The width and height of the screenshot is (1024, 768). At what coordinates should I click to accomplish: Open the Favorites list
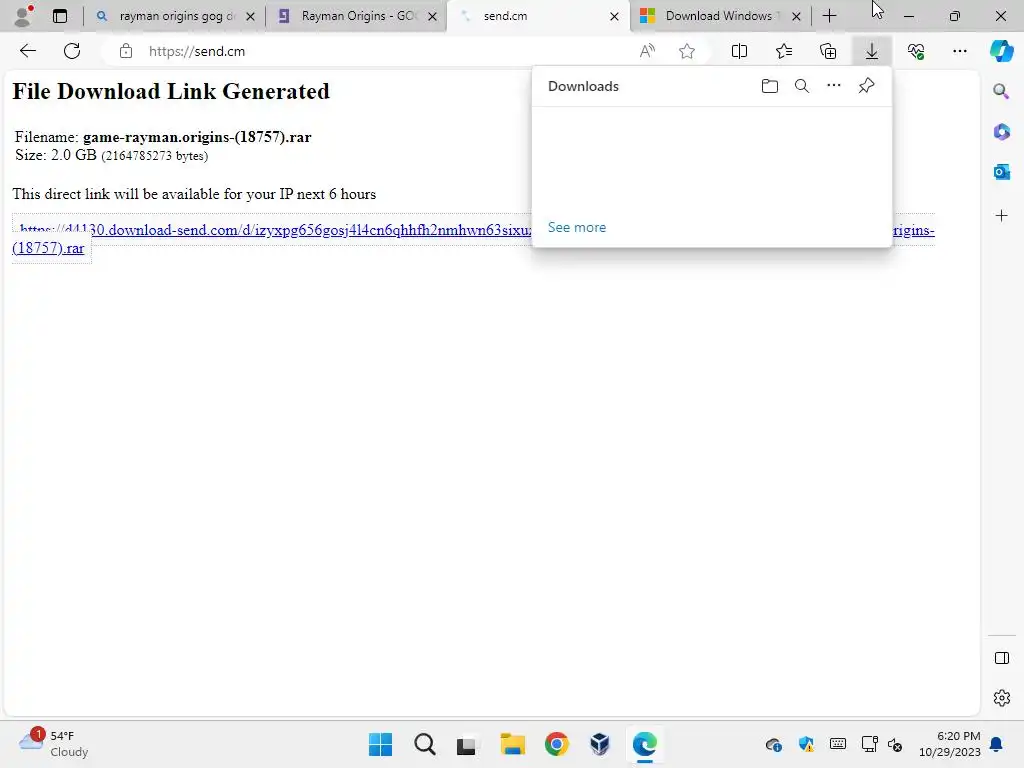point(784,51)
